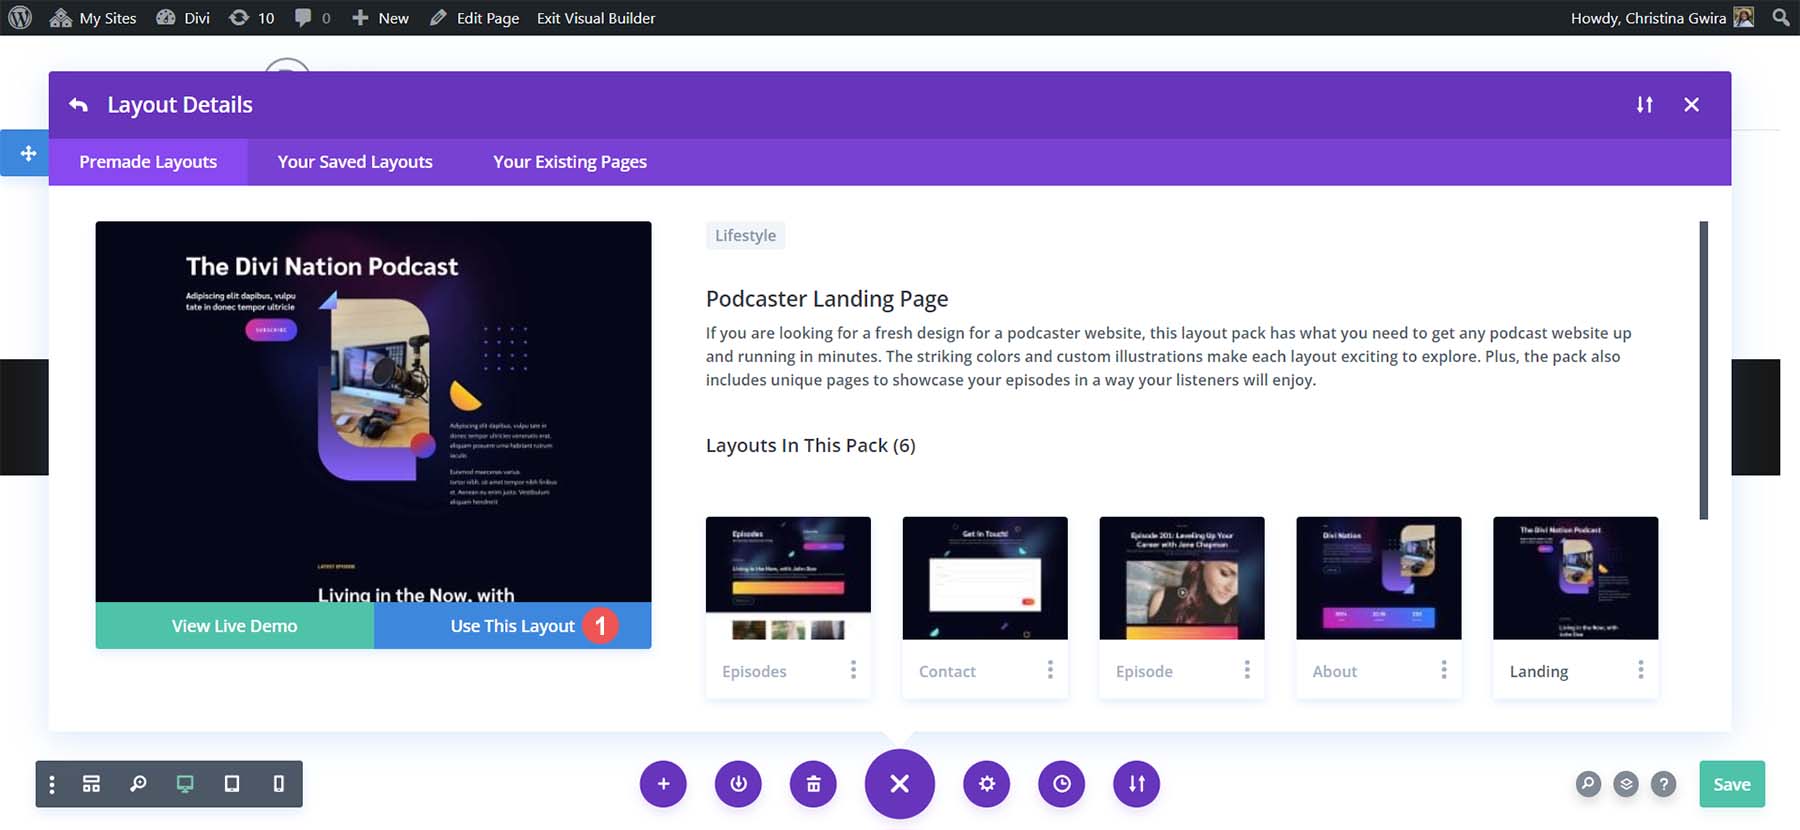This screenshot has width=1800, height=830.
Task: Click the back arrow beside Layout Details
Action: point(78,105)
